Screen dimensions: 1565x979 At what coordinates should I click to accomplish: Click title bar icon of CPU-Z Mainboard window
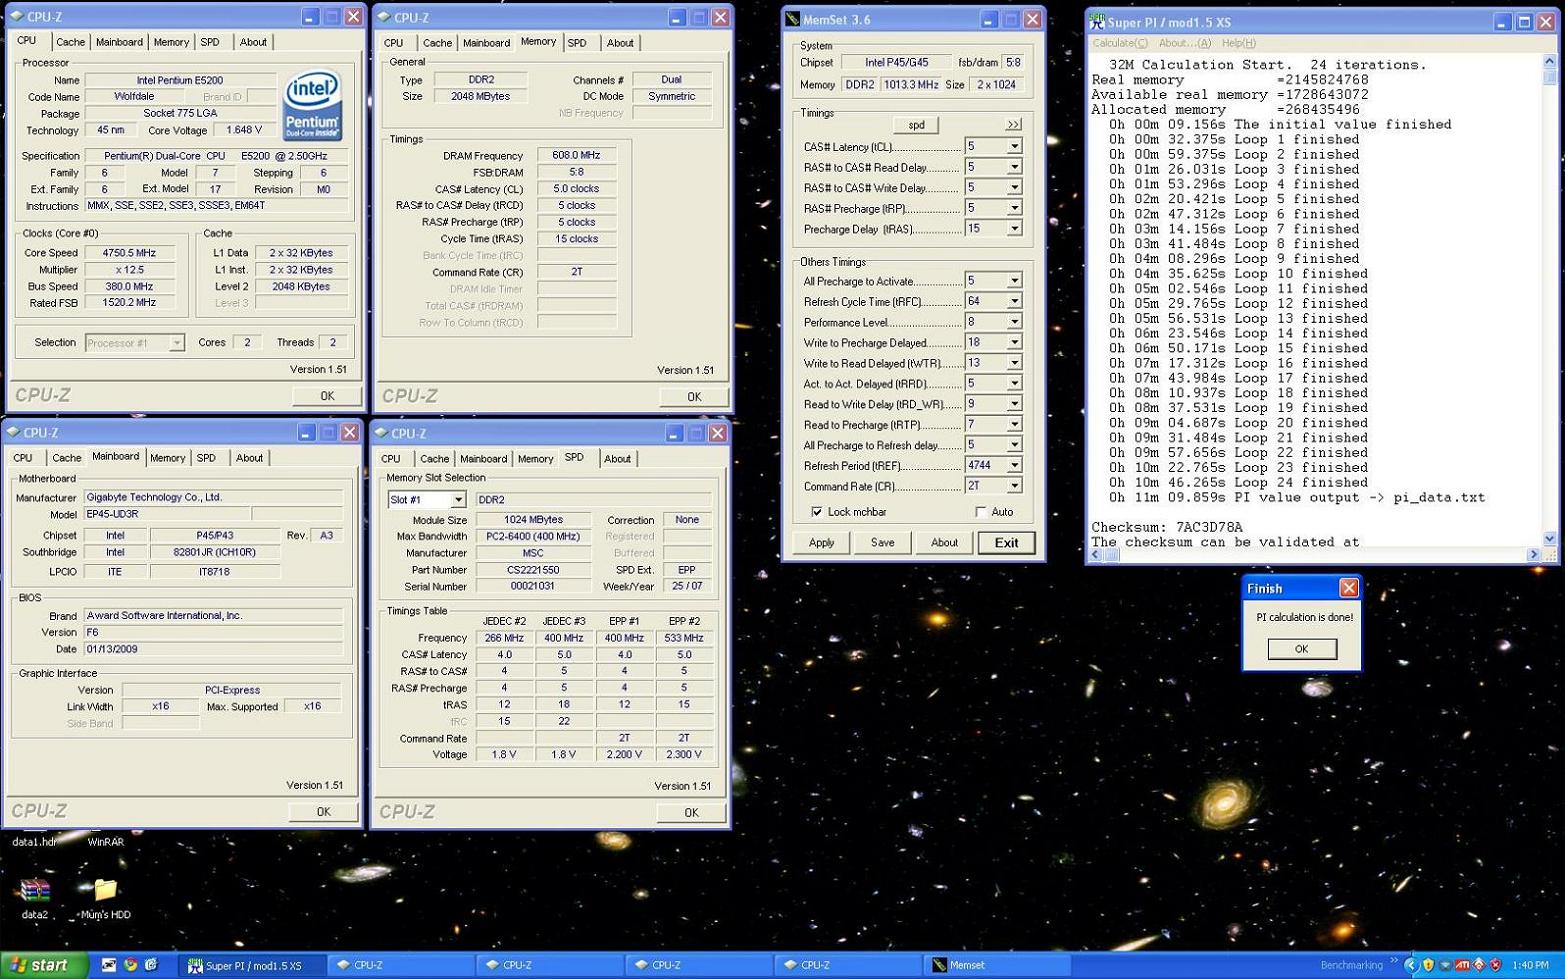coord(13,433)
